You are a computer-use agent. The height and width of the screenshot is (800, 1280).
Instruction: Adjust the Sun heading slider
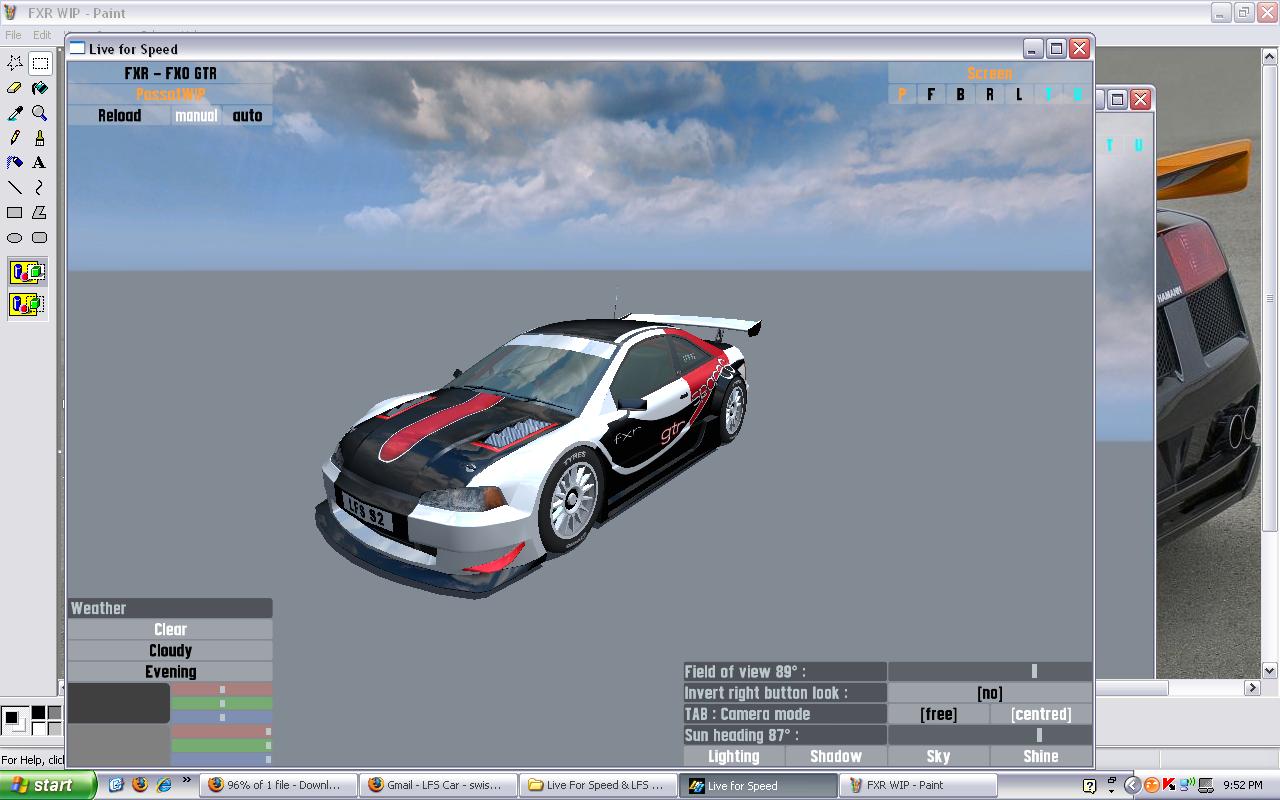[x=989, y=735]
